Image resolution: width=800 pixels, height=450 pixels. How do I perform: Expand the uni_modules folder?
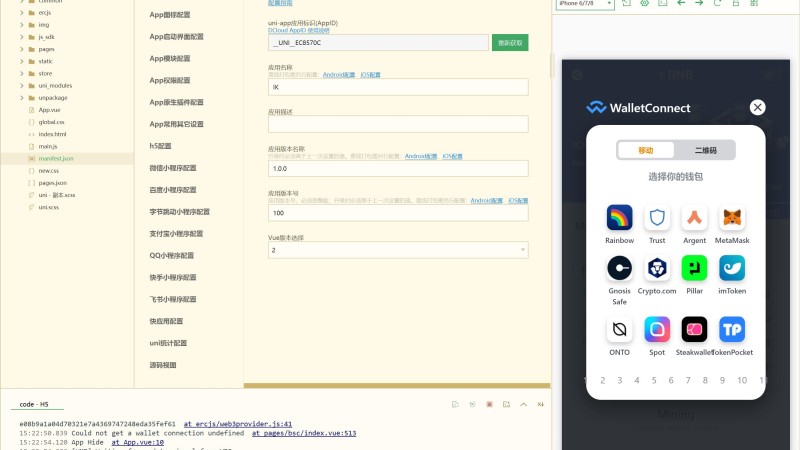click(x=21, y=85)
